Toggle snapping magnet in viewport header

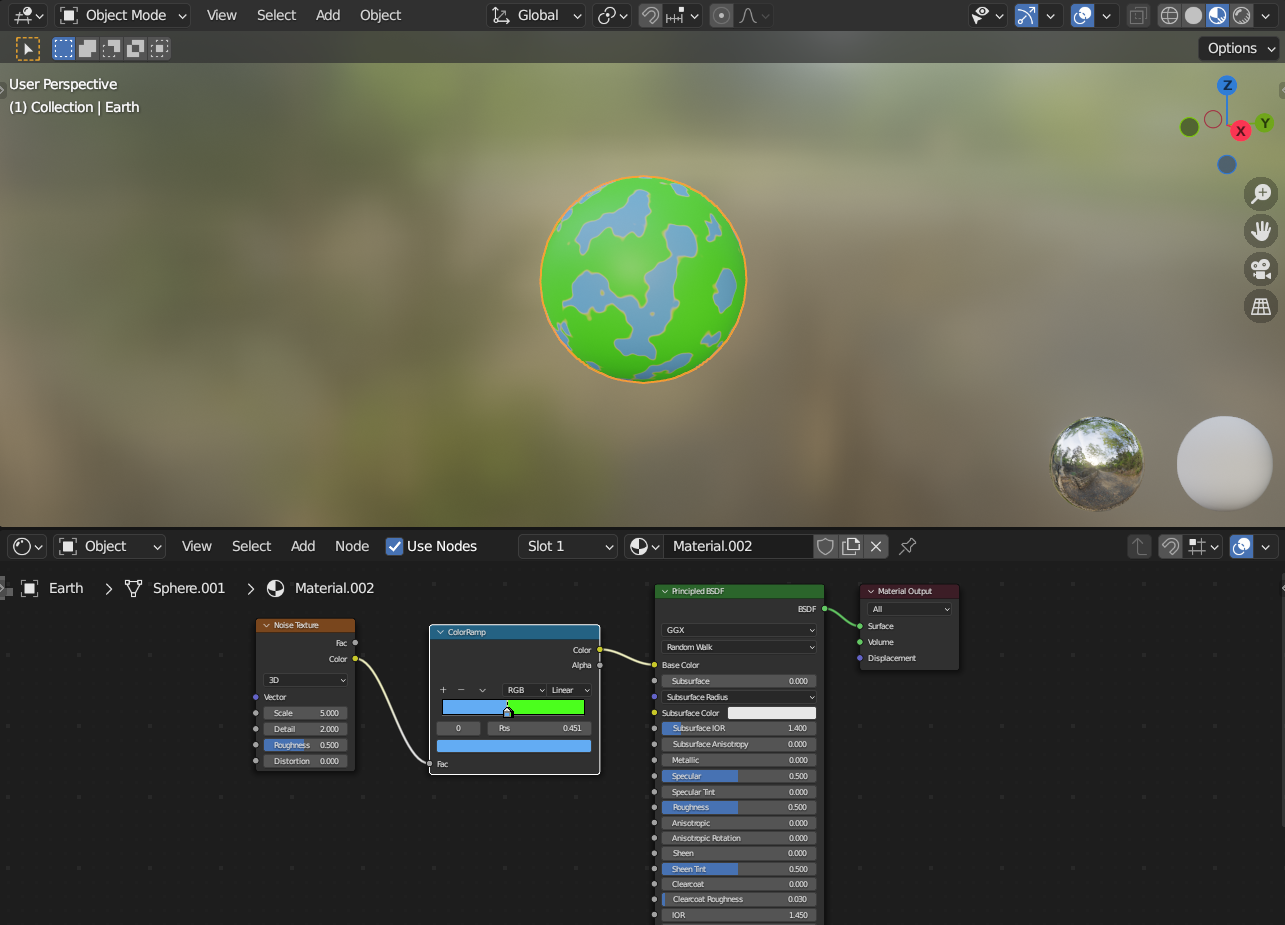[x=651, y=16]
